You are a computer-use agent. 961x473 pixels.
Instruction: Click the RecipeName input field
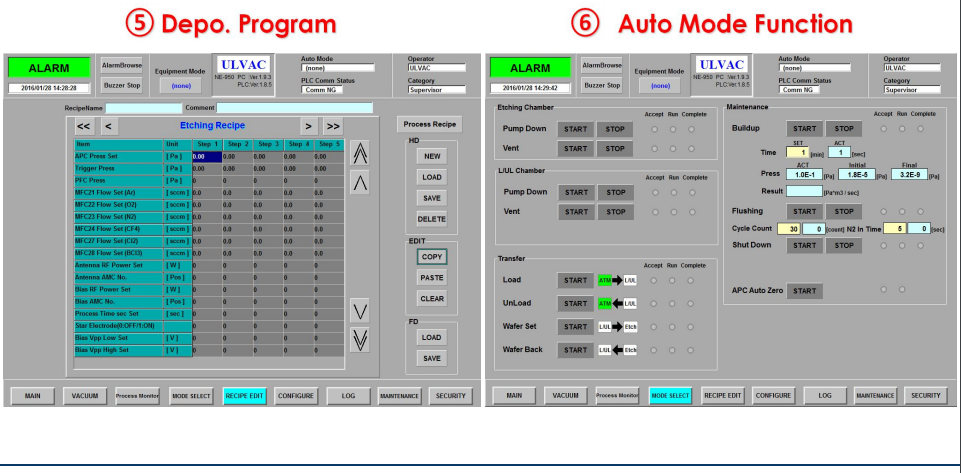(144, 107)
